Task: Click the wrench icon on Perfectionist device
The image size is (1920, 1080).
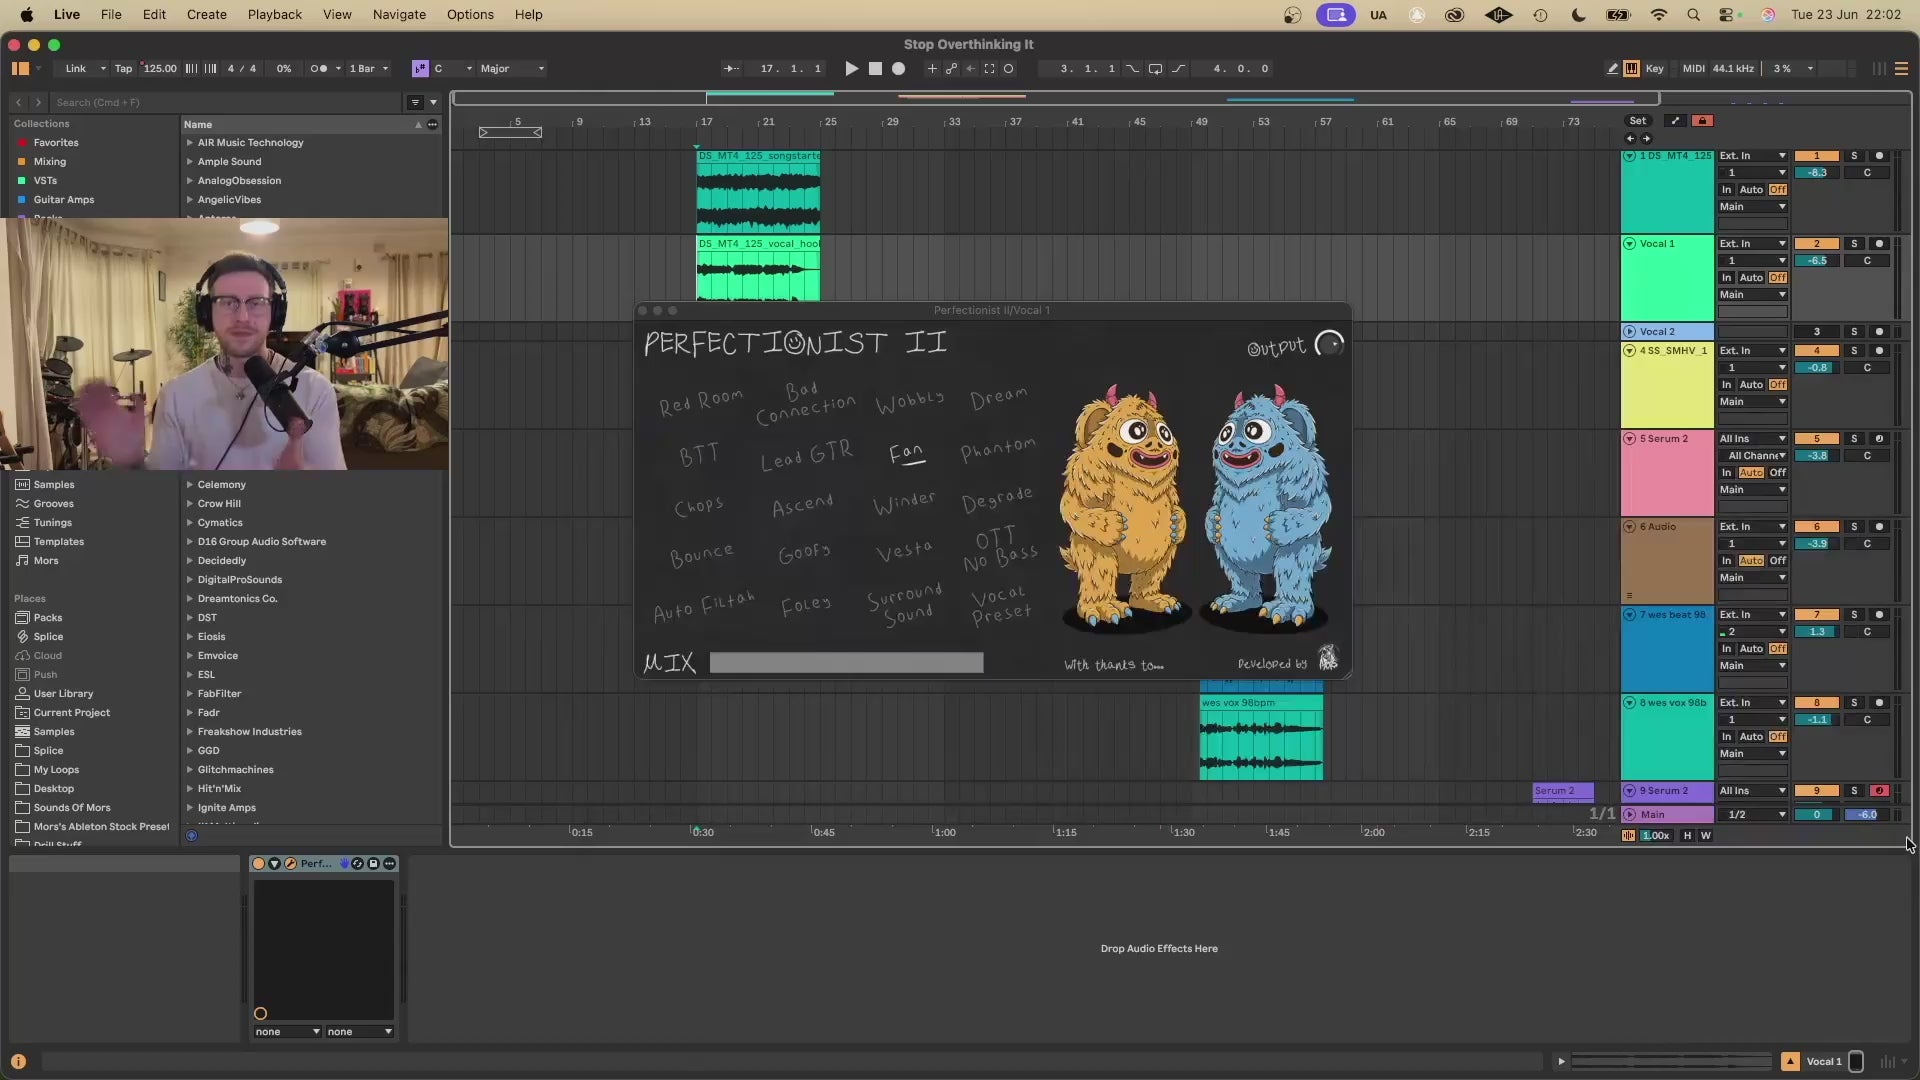Action: pyautogui.click(x=290, y=864)
